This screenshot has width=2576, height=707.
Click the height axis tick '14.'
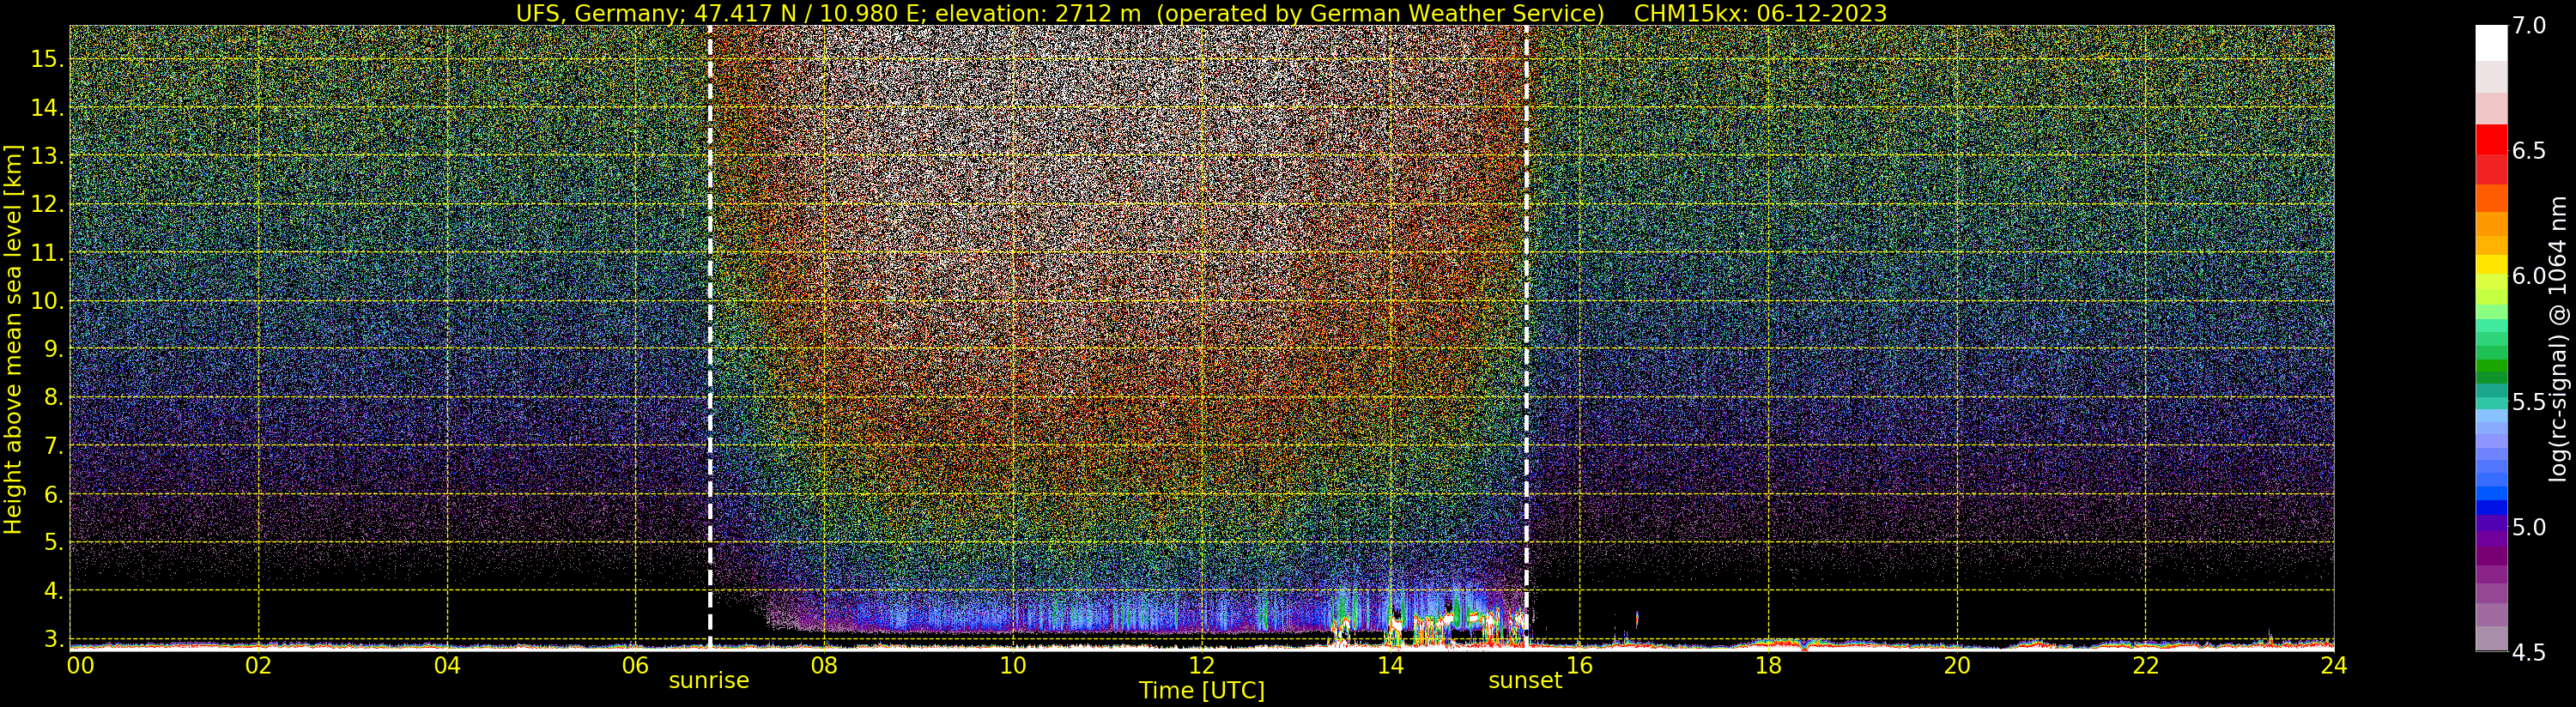pos(47,108)
